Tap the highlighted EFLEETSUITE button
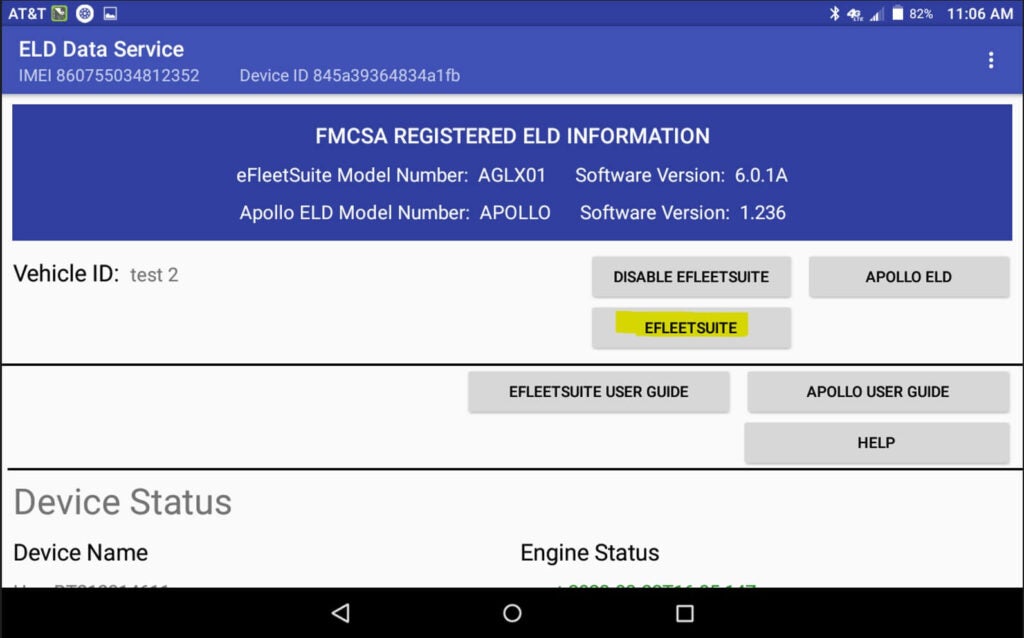This screenshot has height=638, width=1024. coord(691,328)
